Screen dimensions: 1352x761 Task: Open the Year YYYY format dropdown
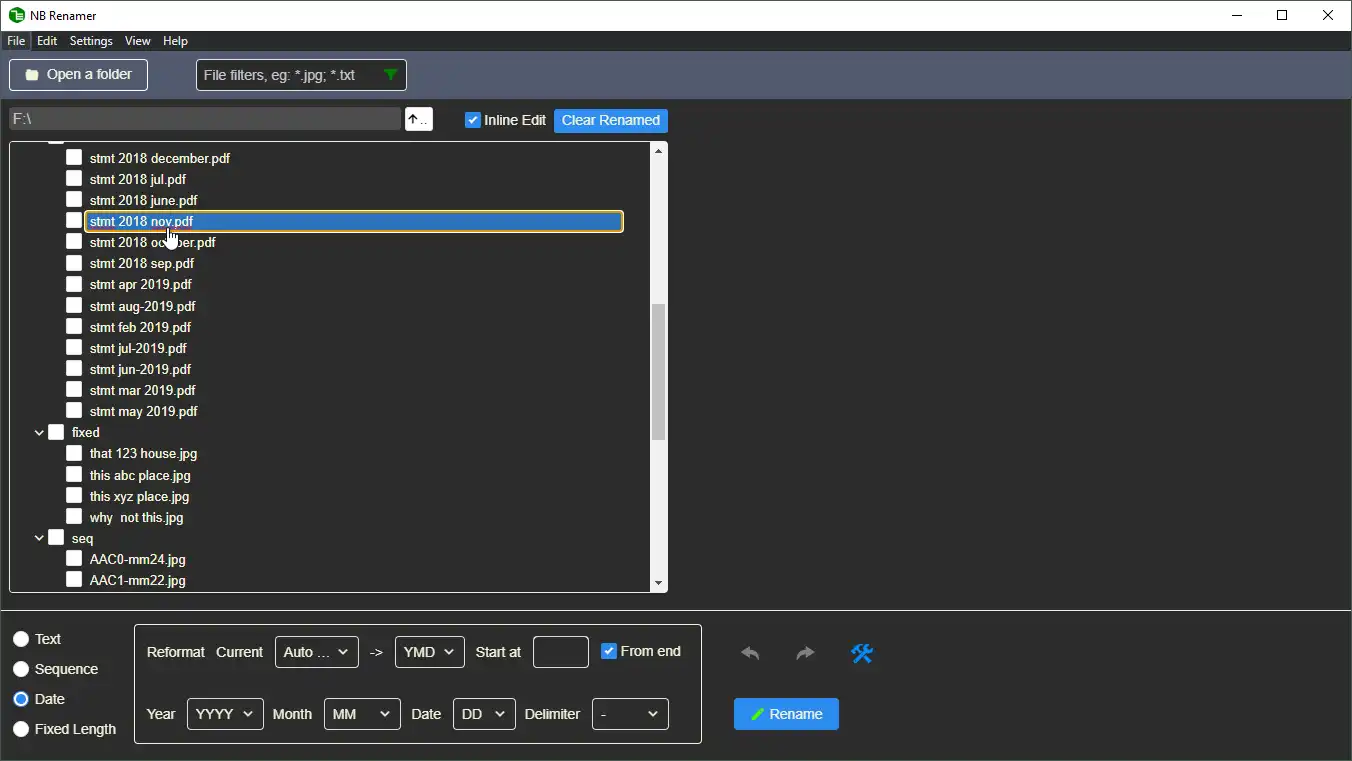click(225, 714)
